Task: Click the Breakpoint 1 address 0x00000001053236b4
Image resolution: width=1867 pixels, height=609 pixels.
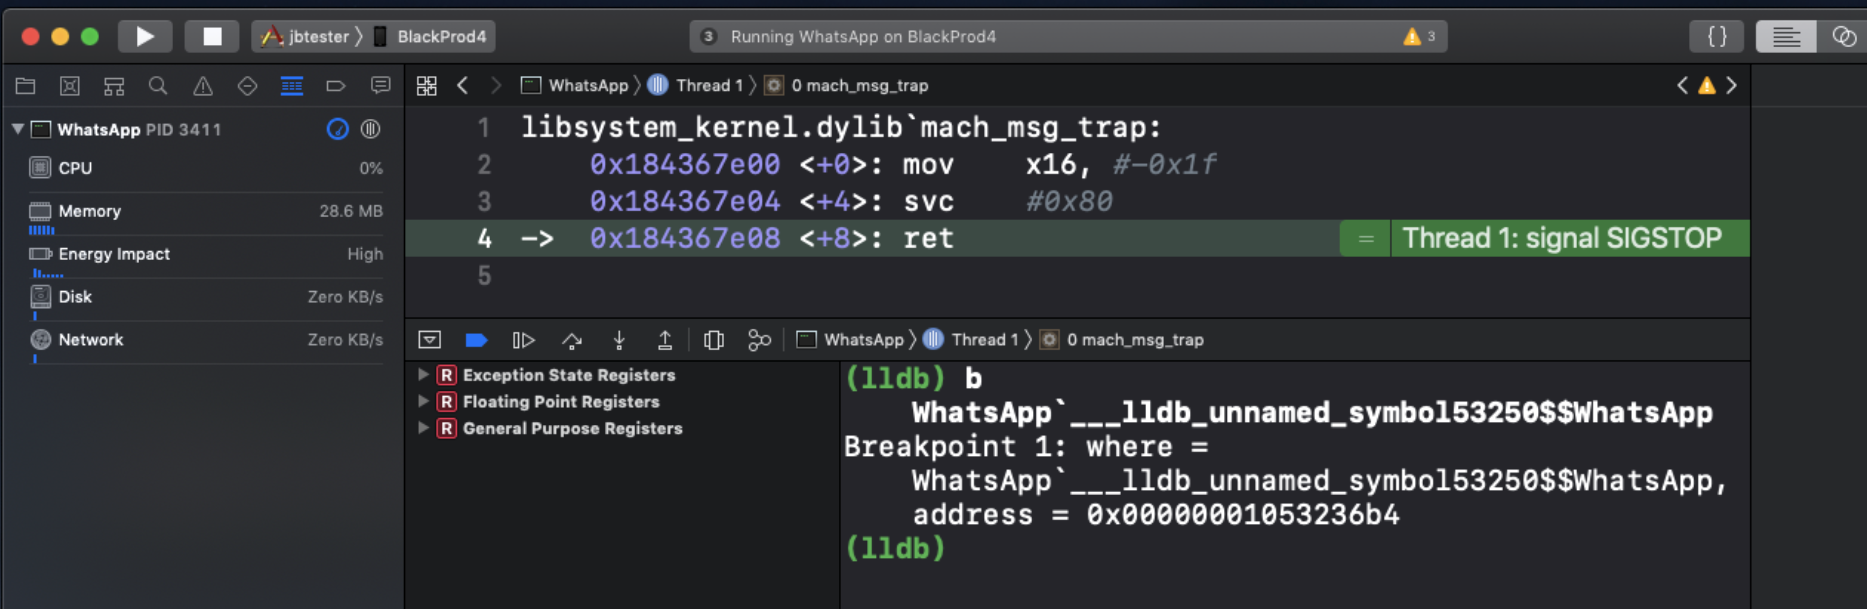Action: (x=1243, y=515)
